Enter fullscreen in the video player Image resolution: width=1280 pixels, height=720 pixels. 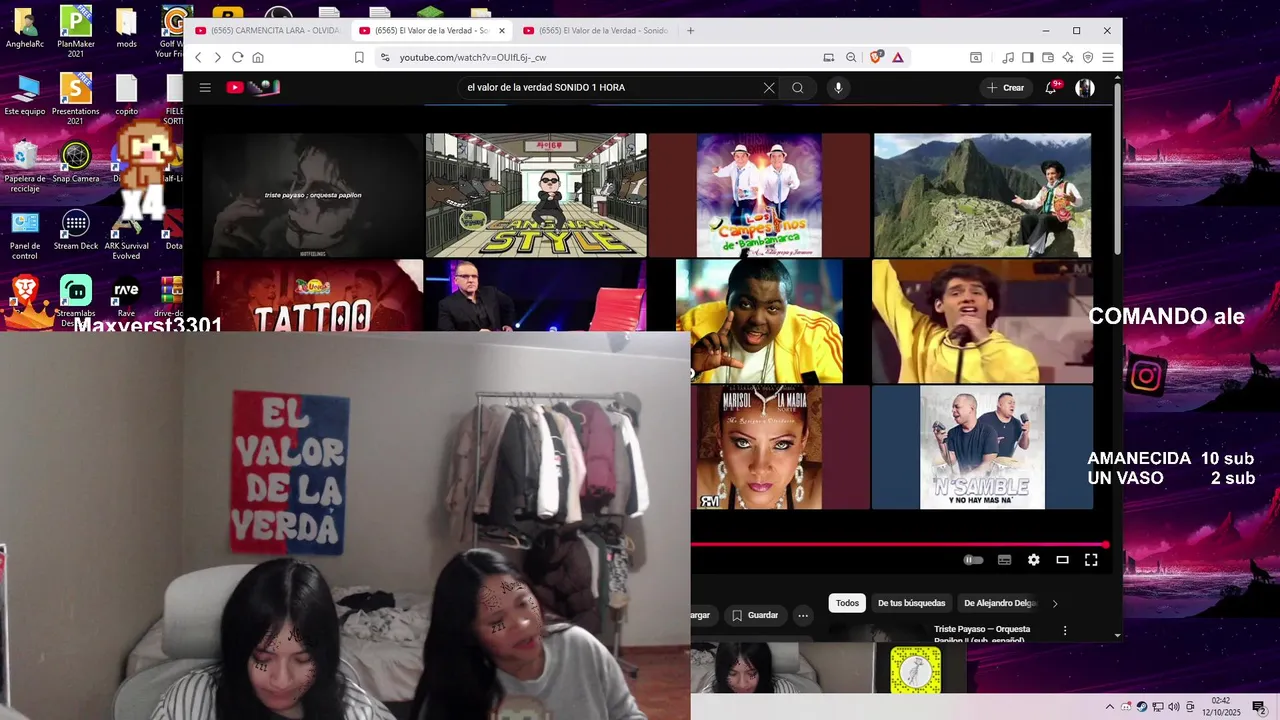point(1091,560)
